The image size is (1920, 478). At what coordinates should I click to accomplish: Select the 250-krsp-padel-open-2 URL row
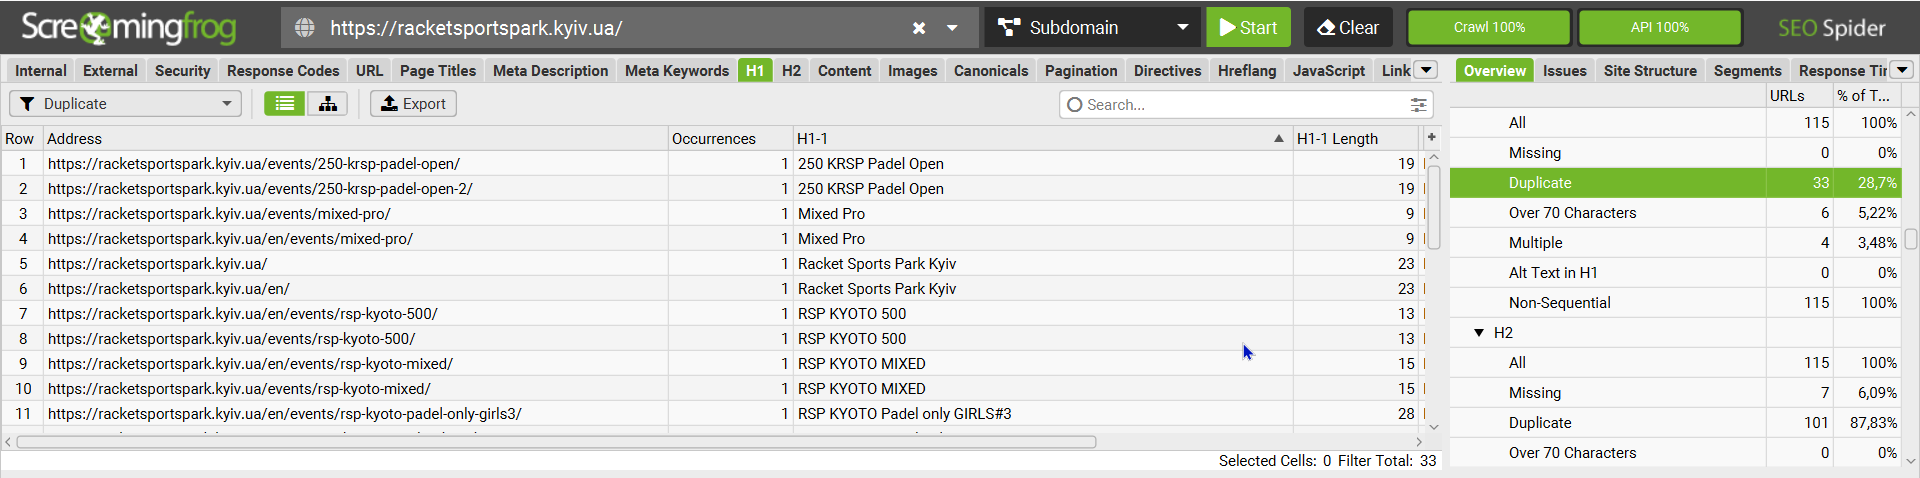(x=260, y=188)
